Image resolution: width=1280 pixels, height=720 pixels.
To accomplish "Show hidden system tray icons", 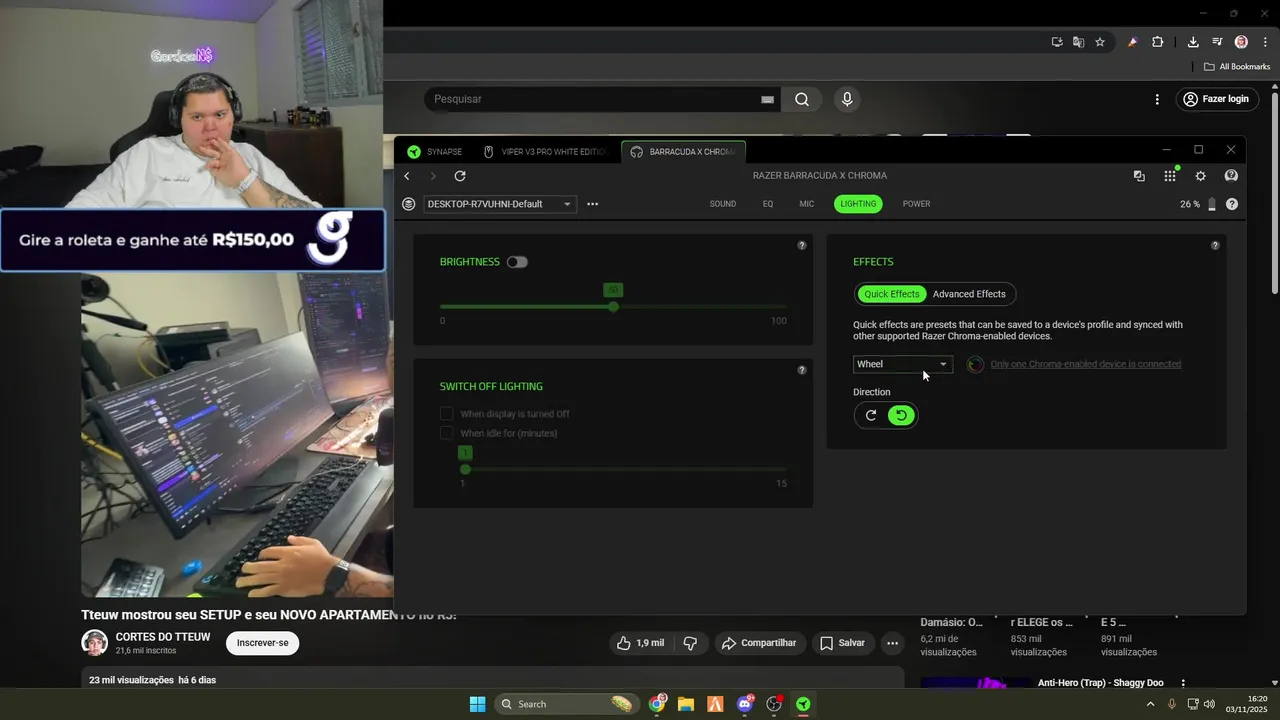I will [1149, 704].
